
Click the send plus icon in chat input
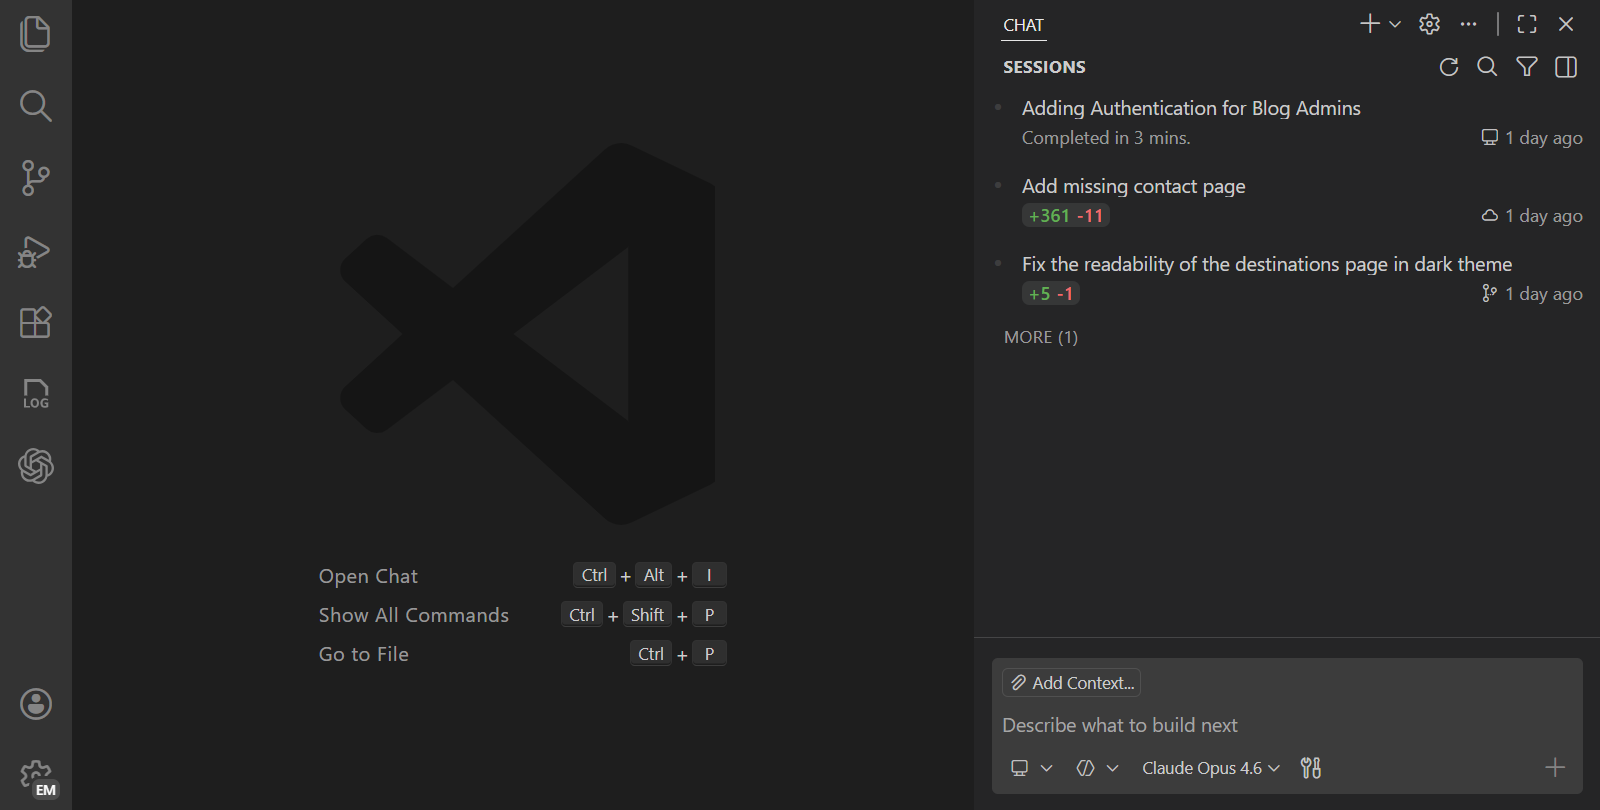tap(1555, 768)
